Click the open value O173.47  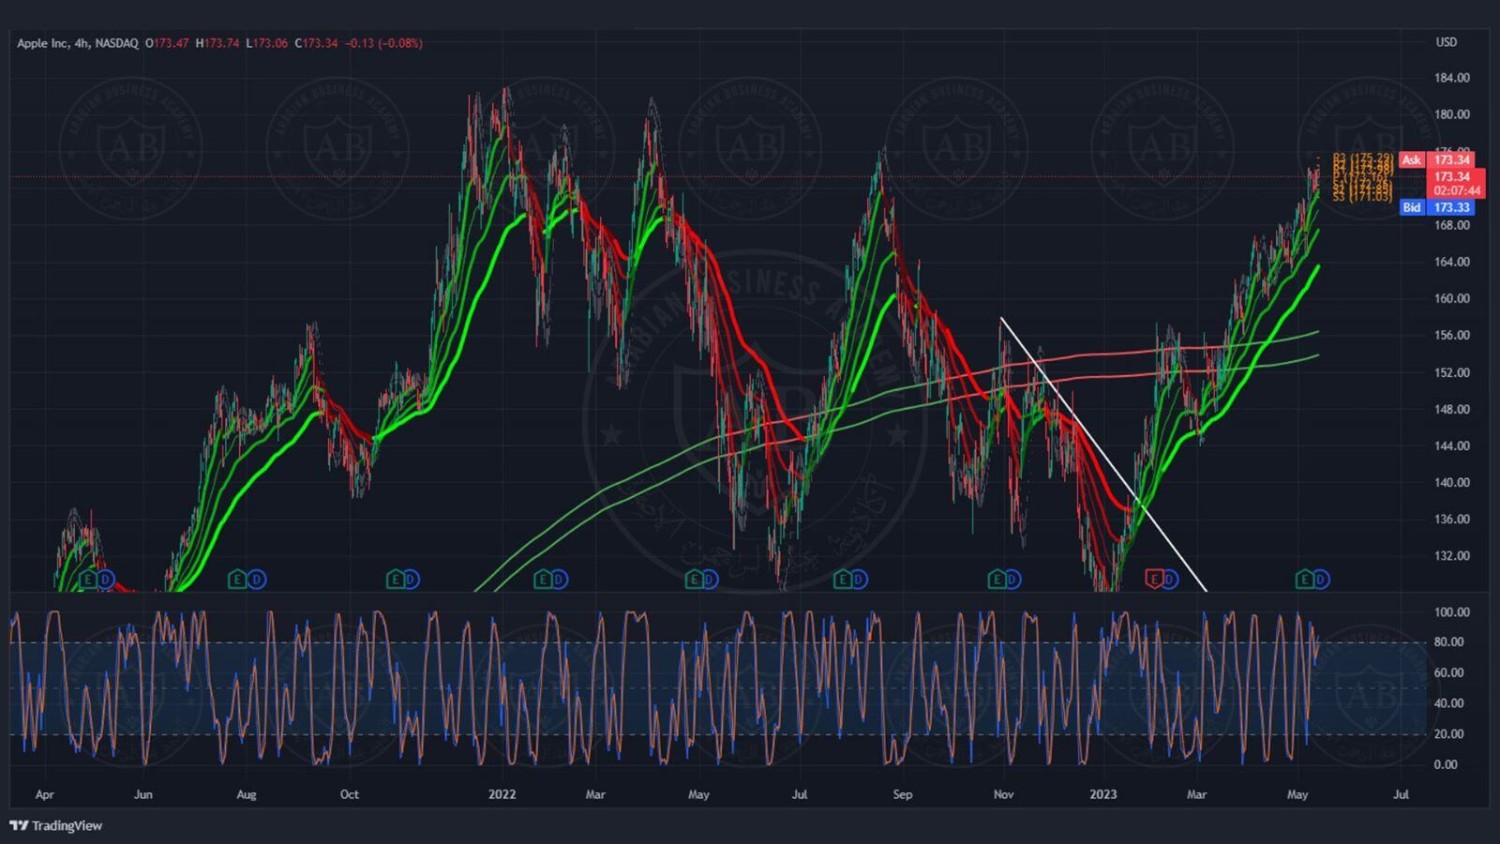coord(167,43)
